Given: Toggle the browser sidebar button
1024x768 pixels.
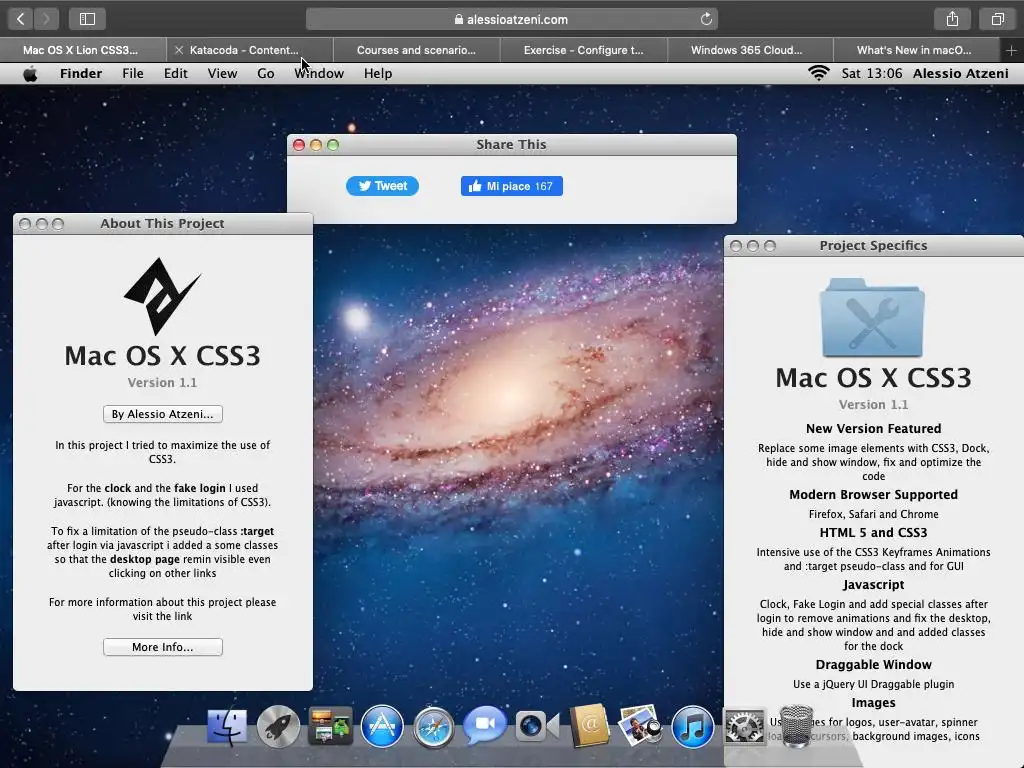Looking at the screenshot, I should point(87,19).
